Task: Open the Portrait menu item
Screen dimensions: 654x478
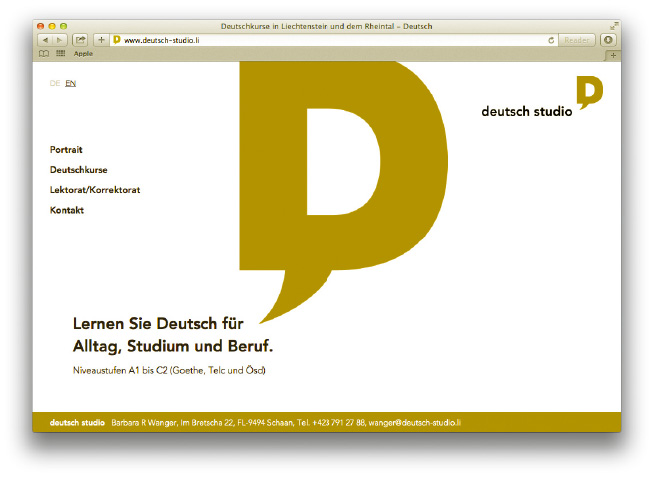Action: (66, 149)
